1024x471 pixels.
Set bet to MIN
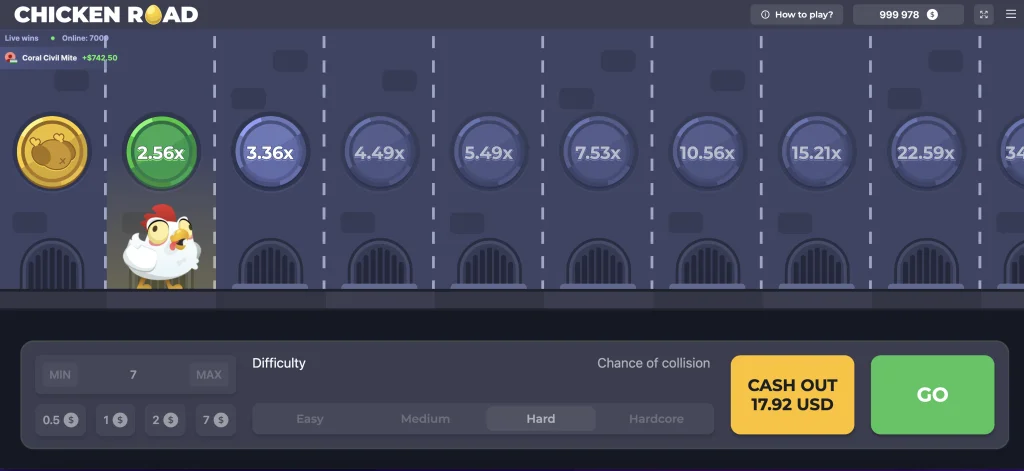[x=60, y=374]
